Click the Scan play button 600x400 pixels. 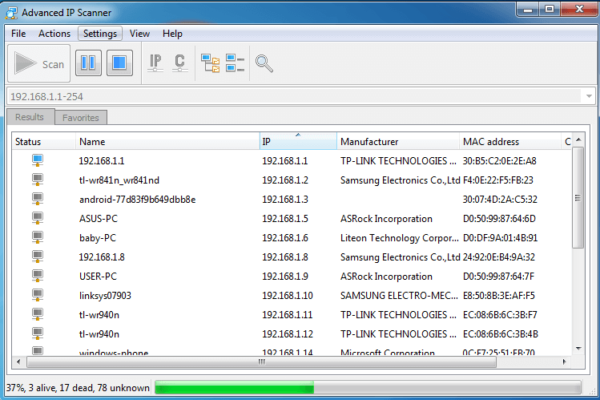tap(38, 64)
